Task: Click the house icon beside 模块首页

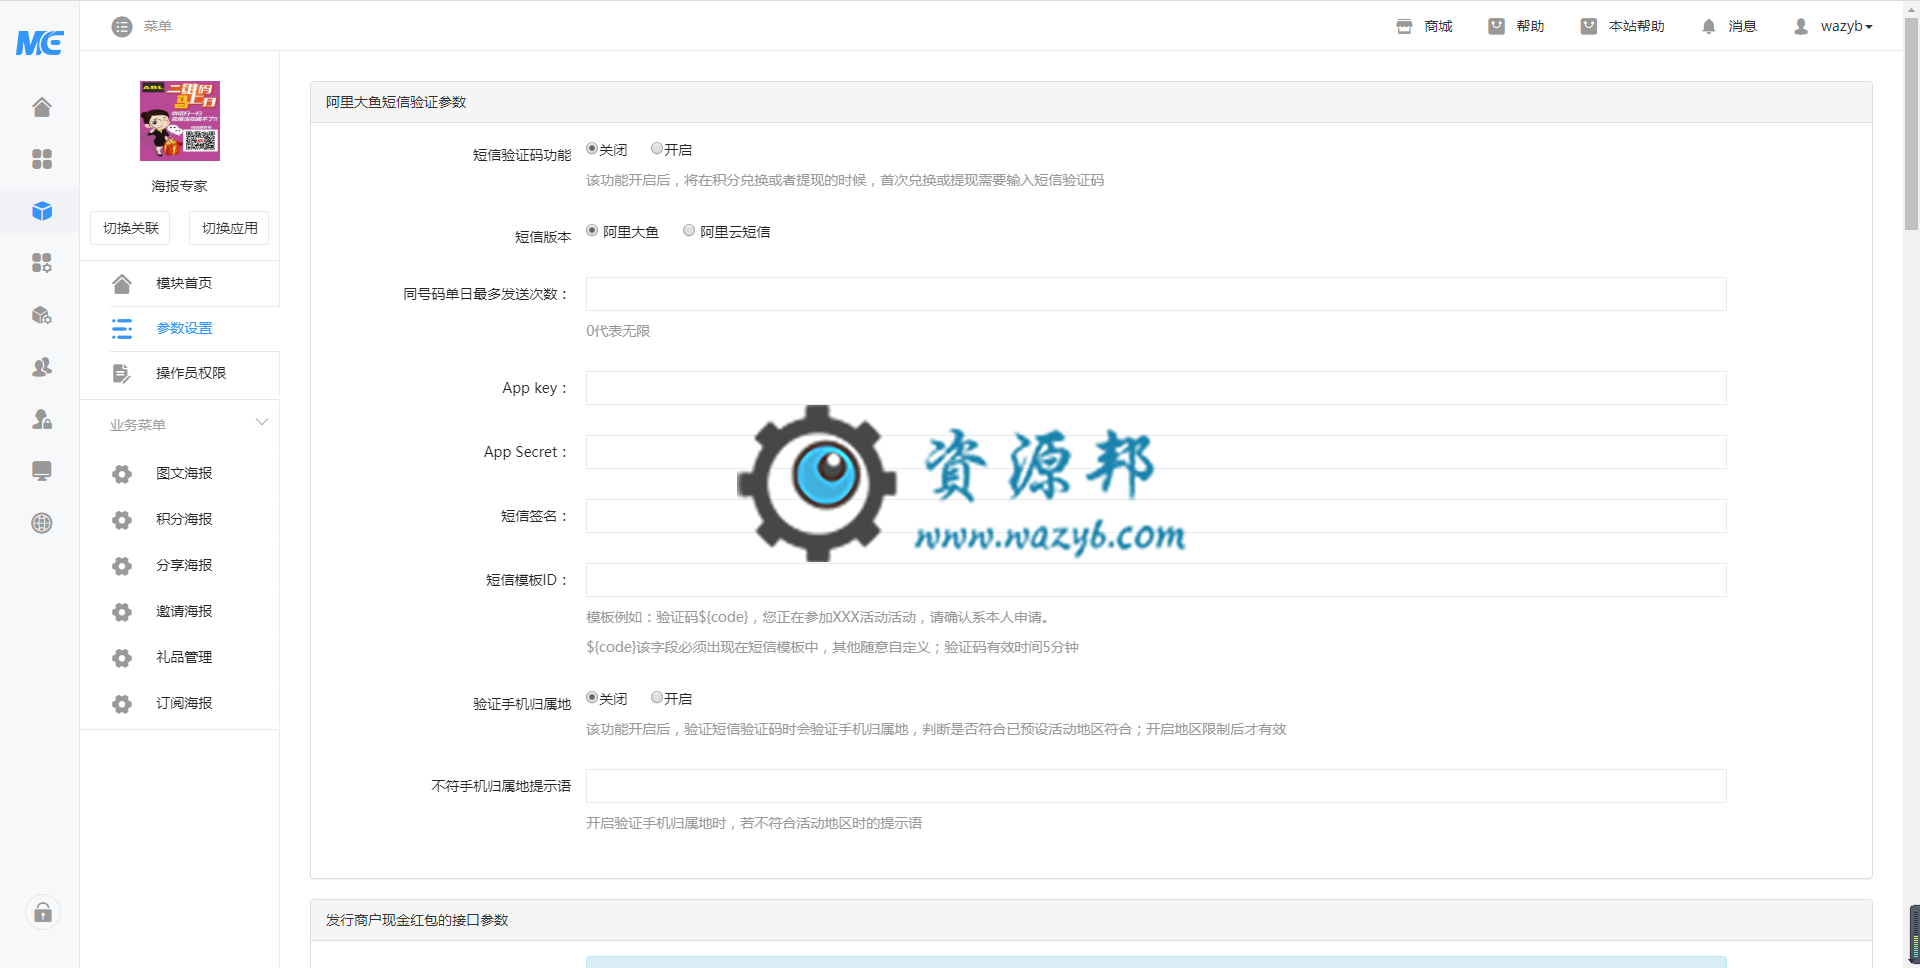Action: (x=122, y=284)
